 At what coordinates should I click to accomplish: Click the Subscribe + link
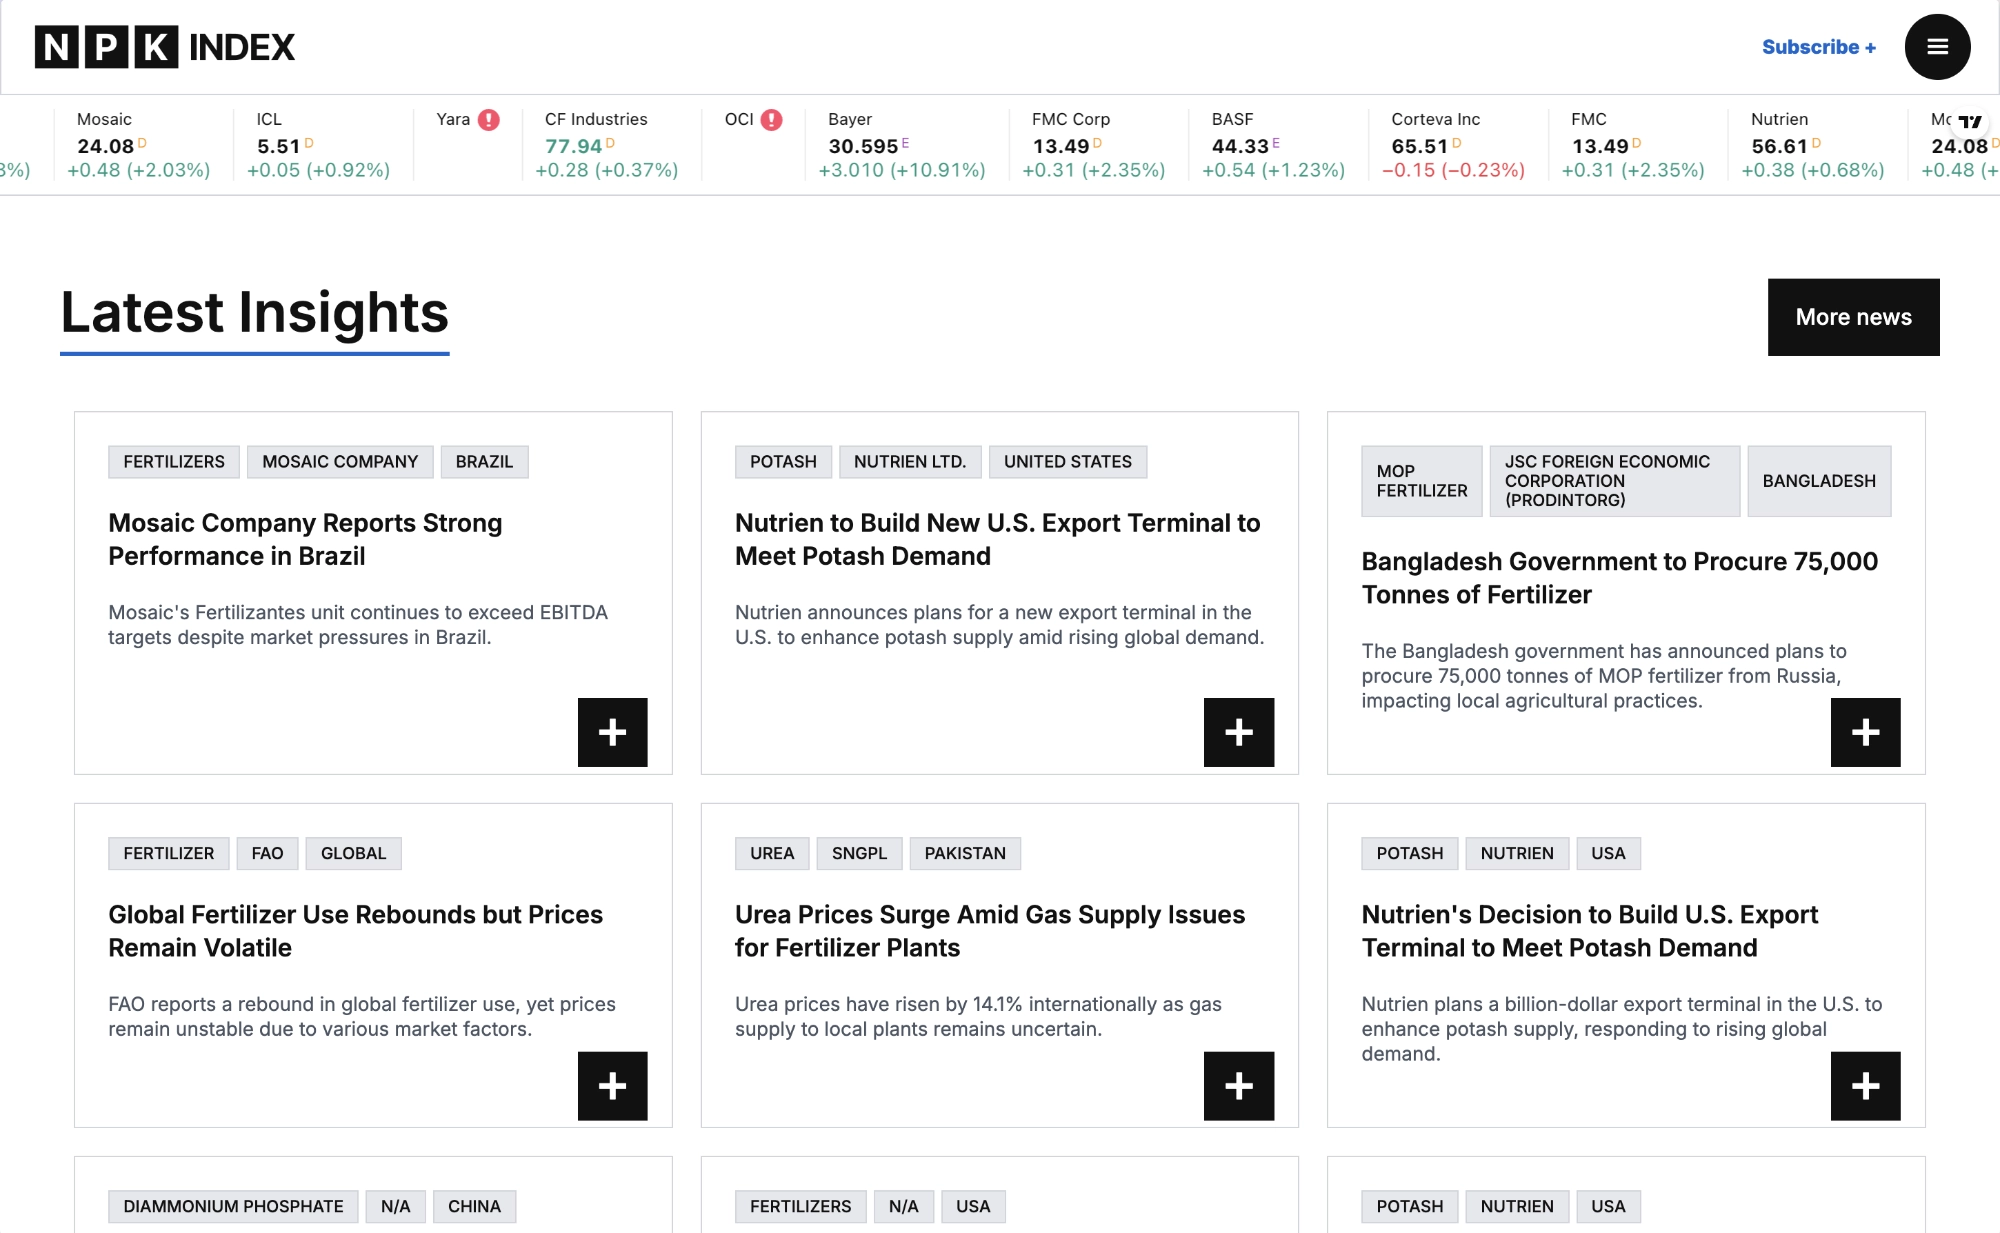click(1818, 47)
